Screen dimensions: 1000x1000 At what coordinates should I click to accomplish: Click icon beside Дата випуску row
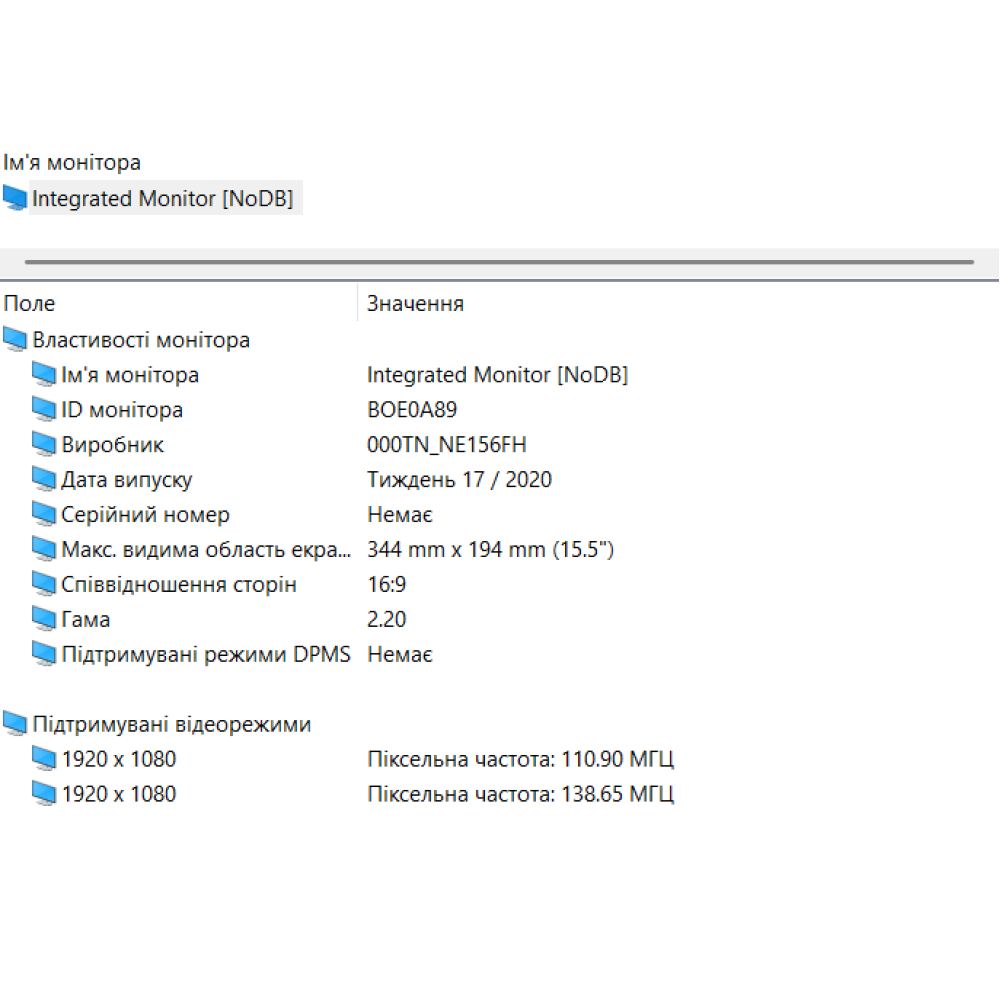click(44, 480)
